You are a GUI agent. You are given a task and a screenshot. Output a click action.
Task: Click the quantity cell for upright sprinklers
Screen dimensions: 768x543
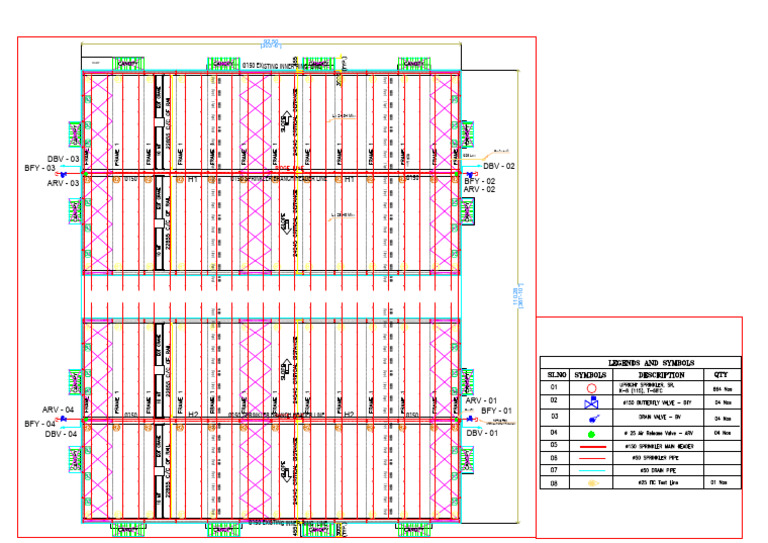[x=723, y=389]
